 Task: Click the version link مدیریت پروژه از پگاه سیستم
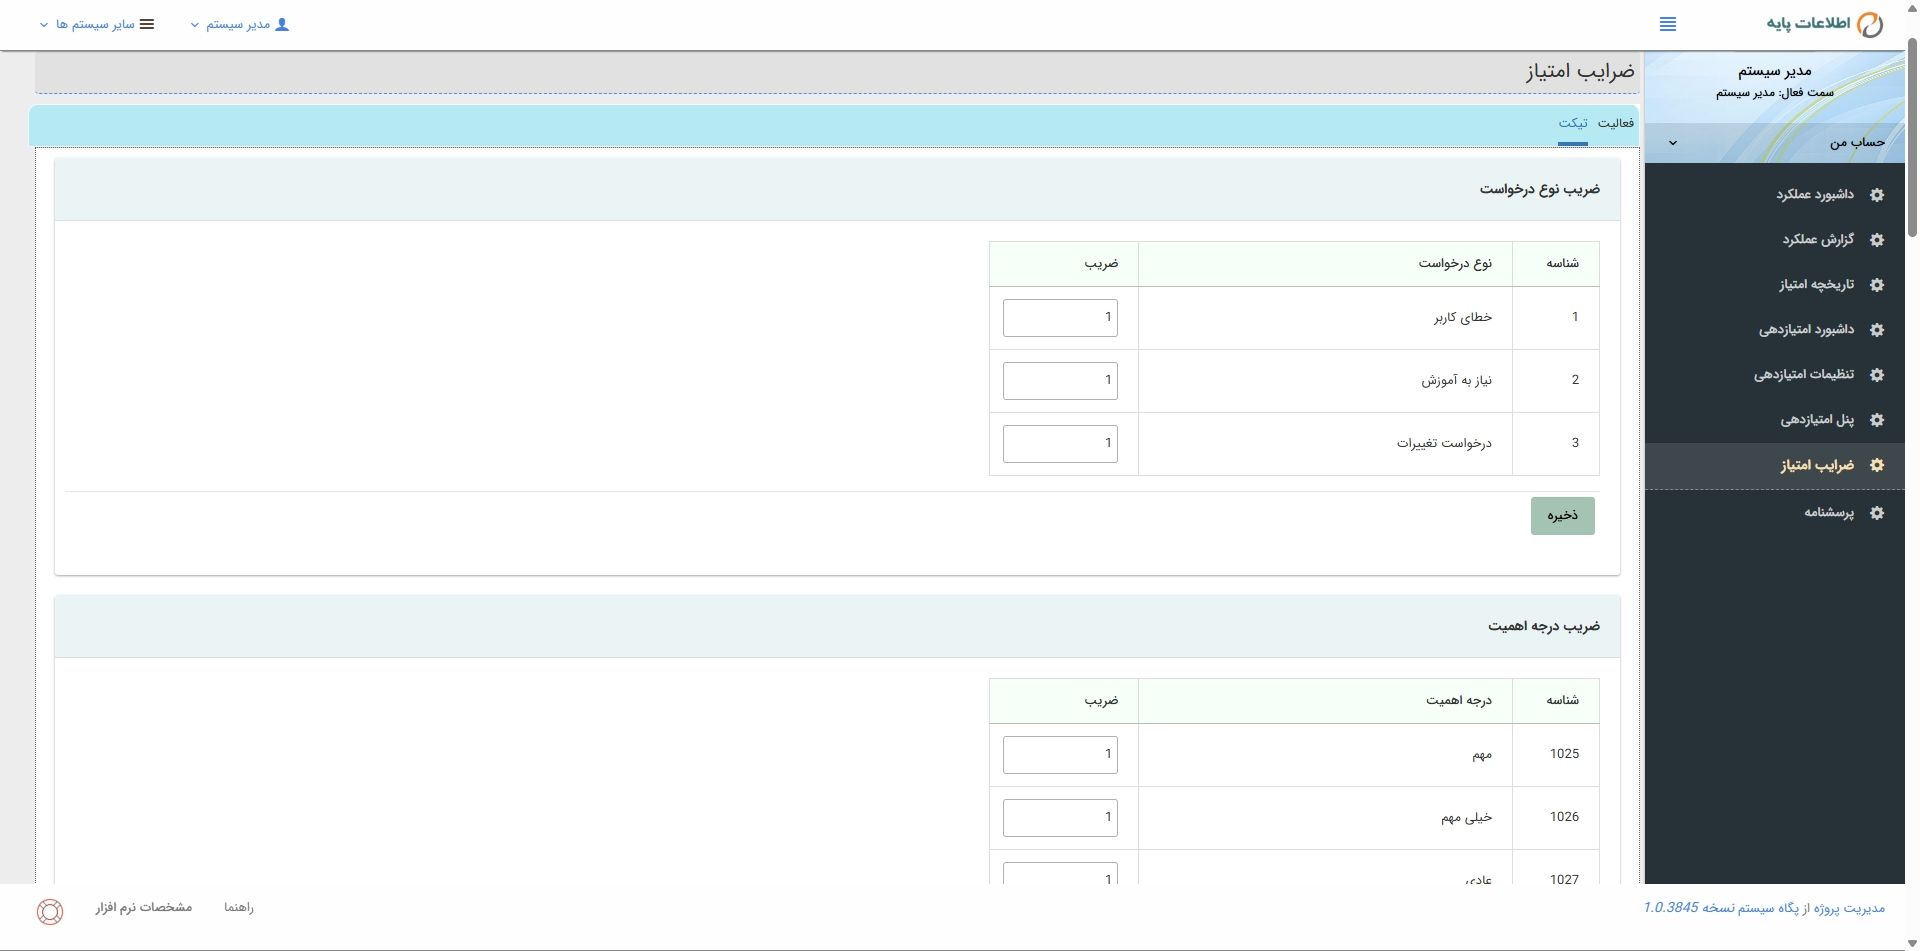[x=1764, y=907]
